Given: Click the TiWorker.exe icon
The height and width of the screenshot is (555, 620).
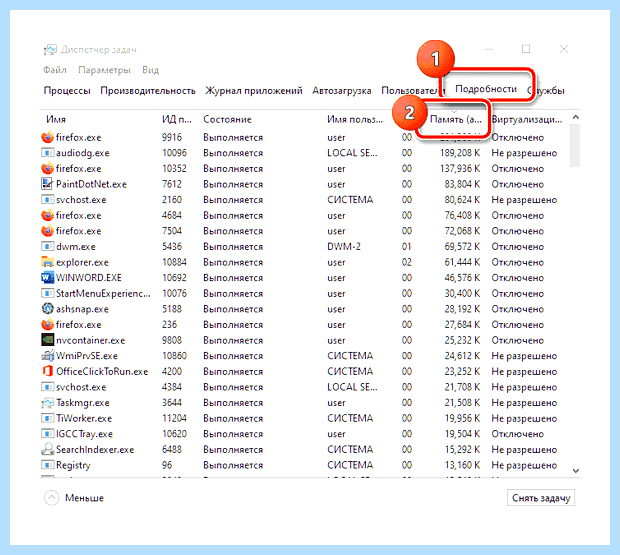Looking at the screenshot, I should point(47,418).
